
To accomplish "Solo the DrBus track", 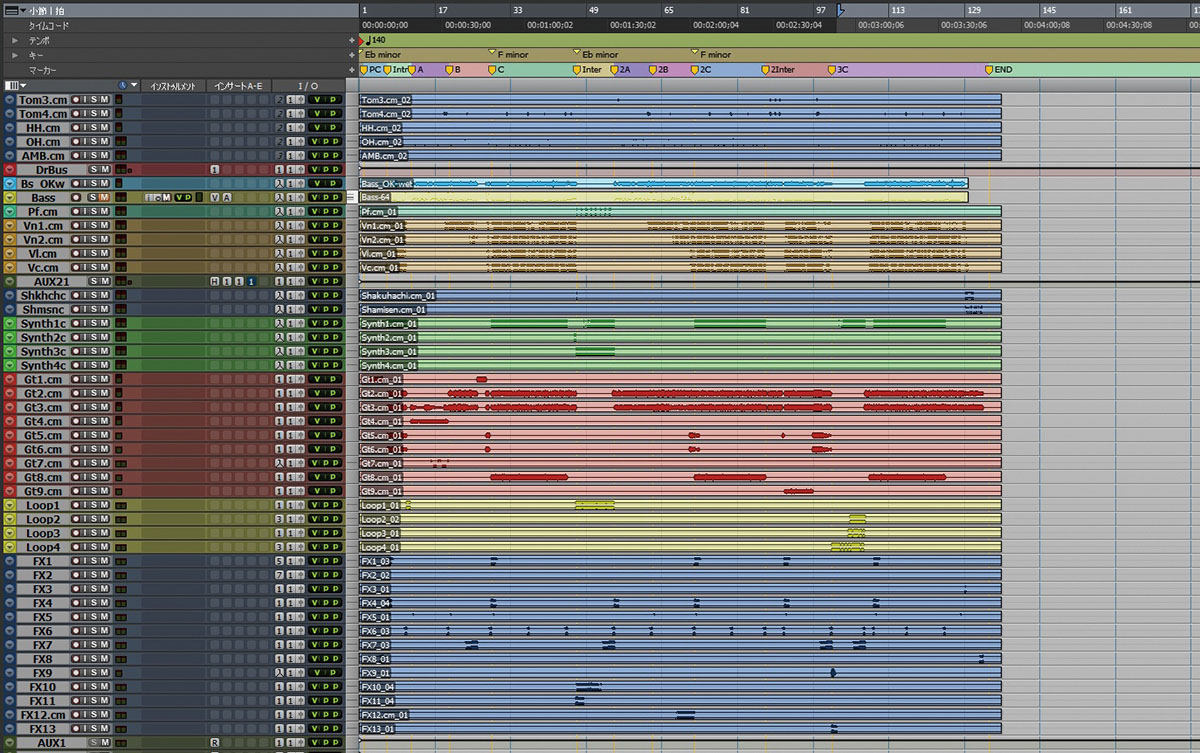I will [x=94, y=170].
